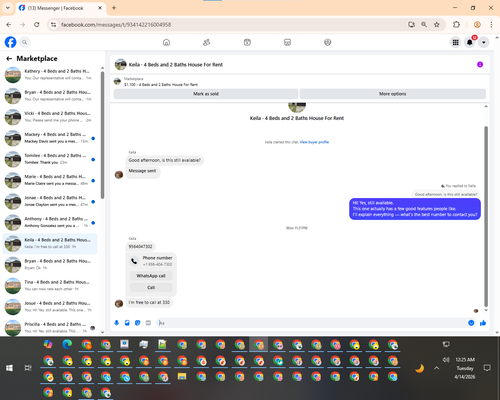Open the first Bryan conversation with representative message
500x400 pixels.
click(x=50, y=96)
